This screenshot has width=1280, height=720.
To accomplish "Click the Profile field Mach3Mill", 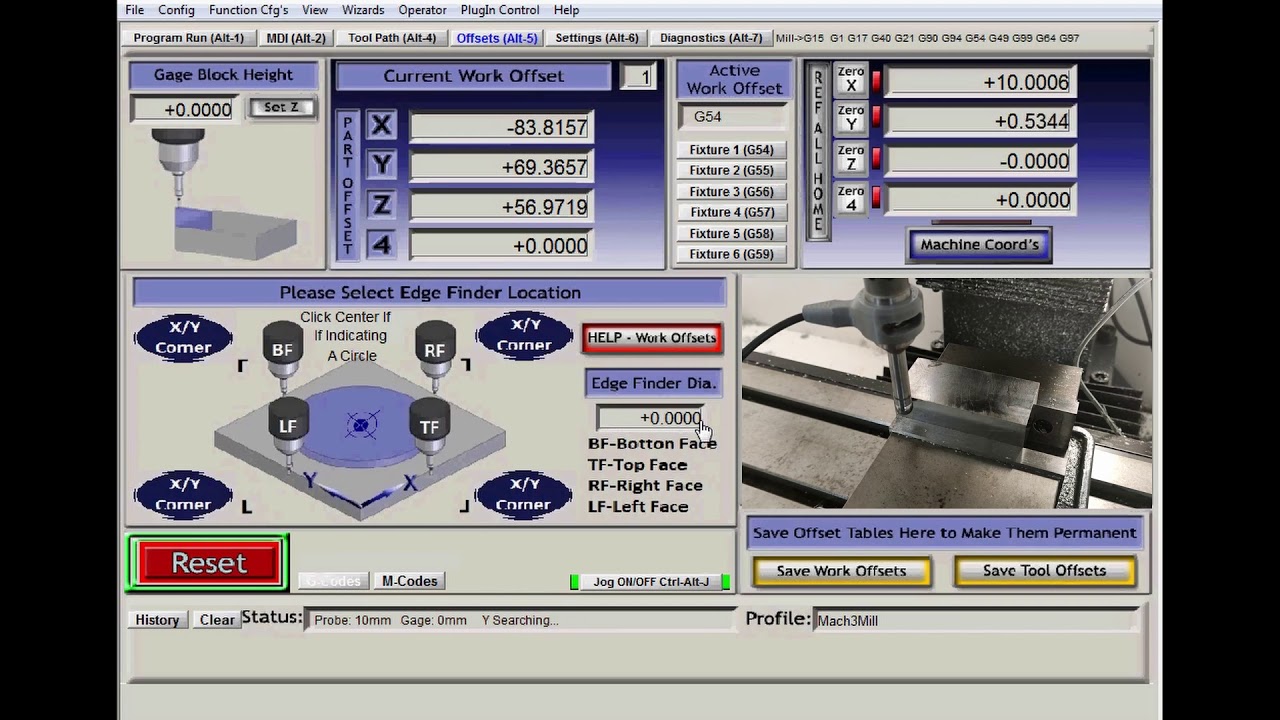I will [x=975, y=621].
